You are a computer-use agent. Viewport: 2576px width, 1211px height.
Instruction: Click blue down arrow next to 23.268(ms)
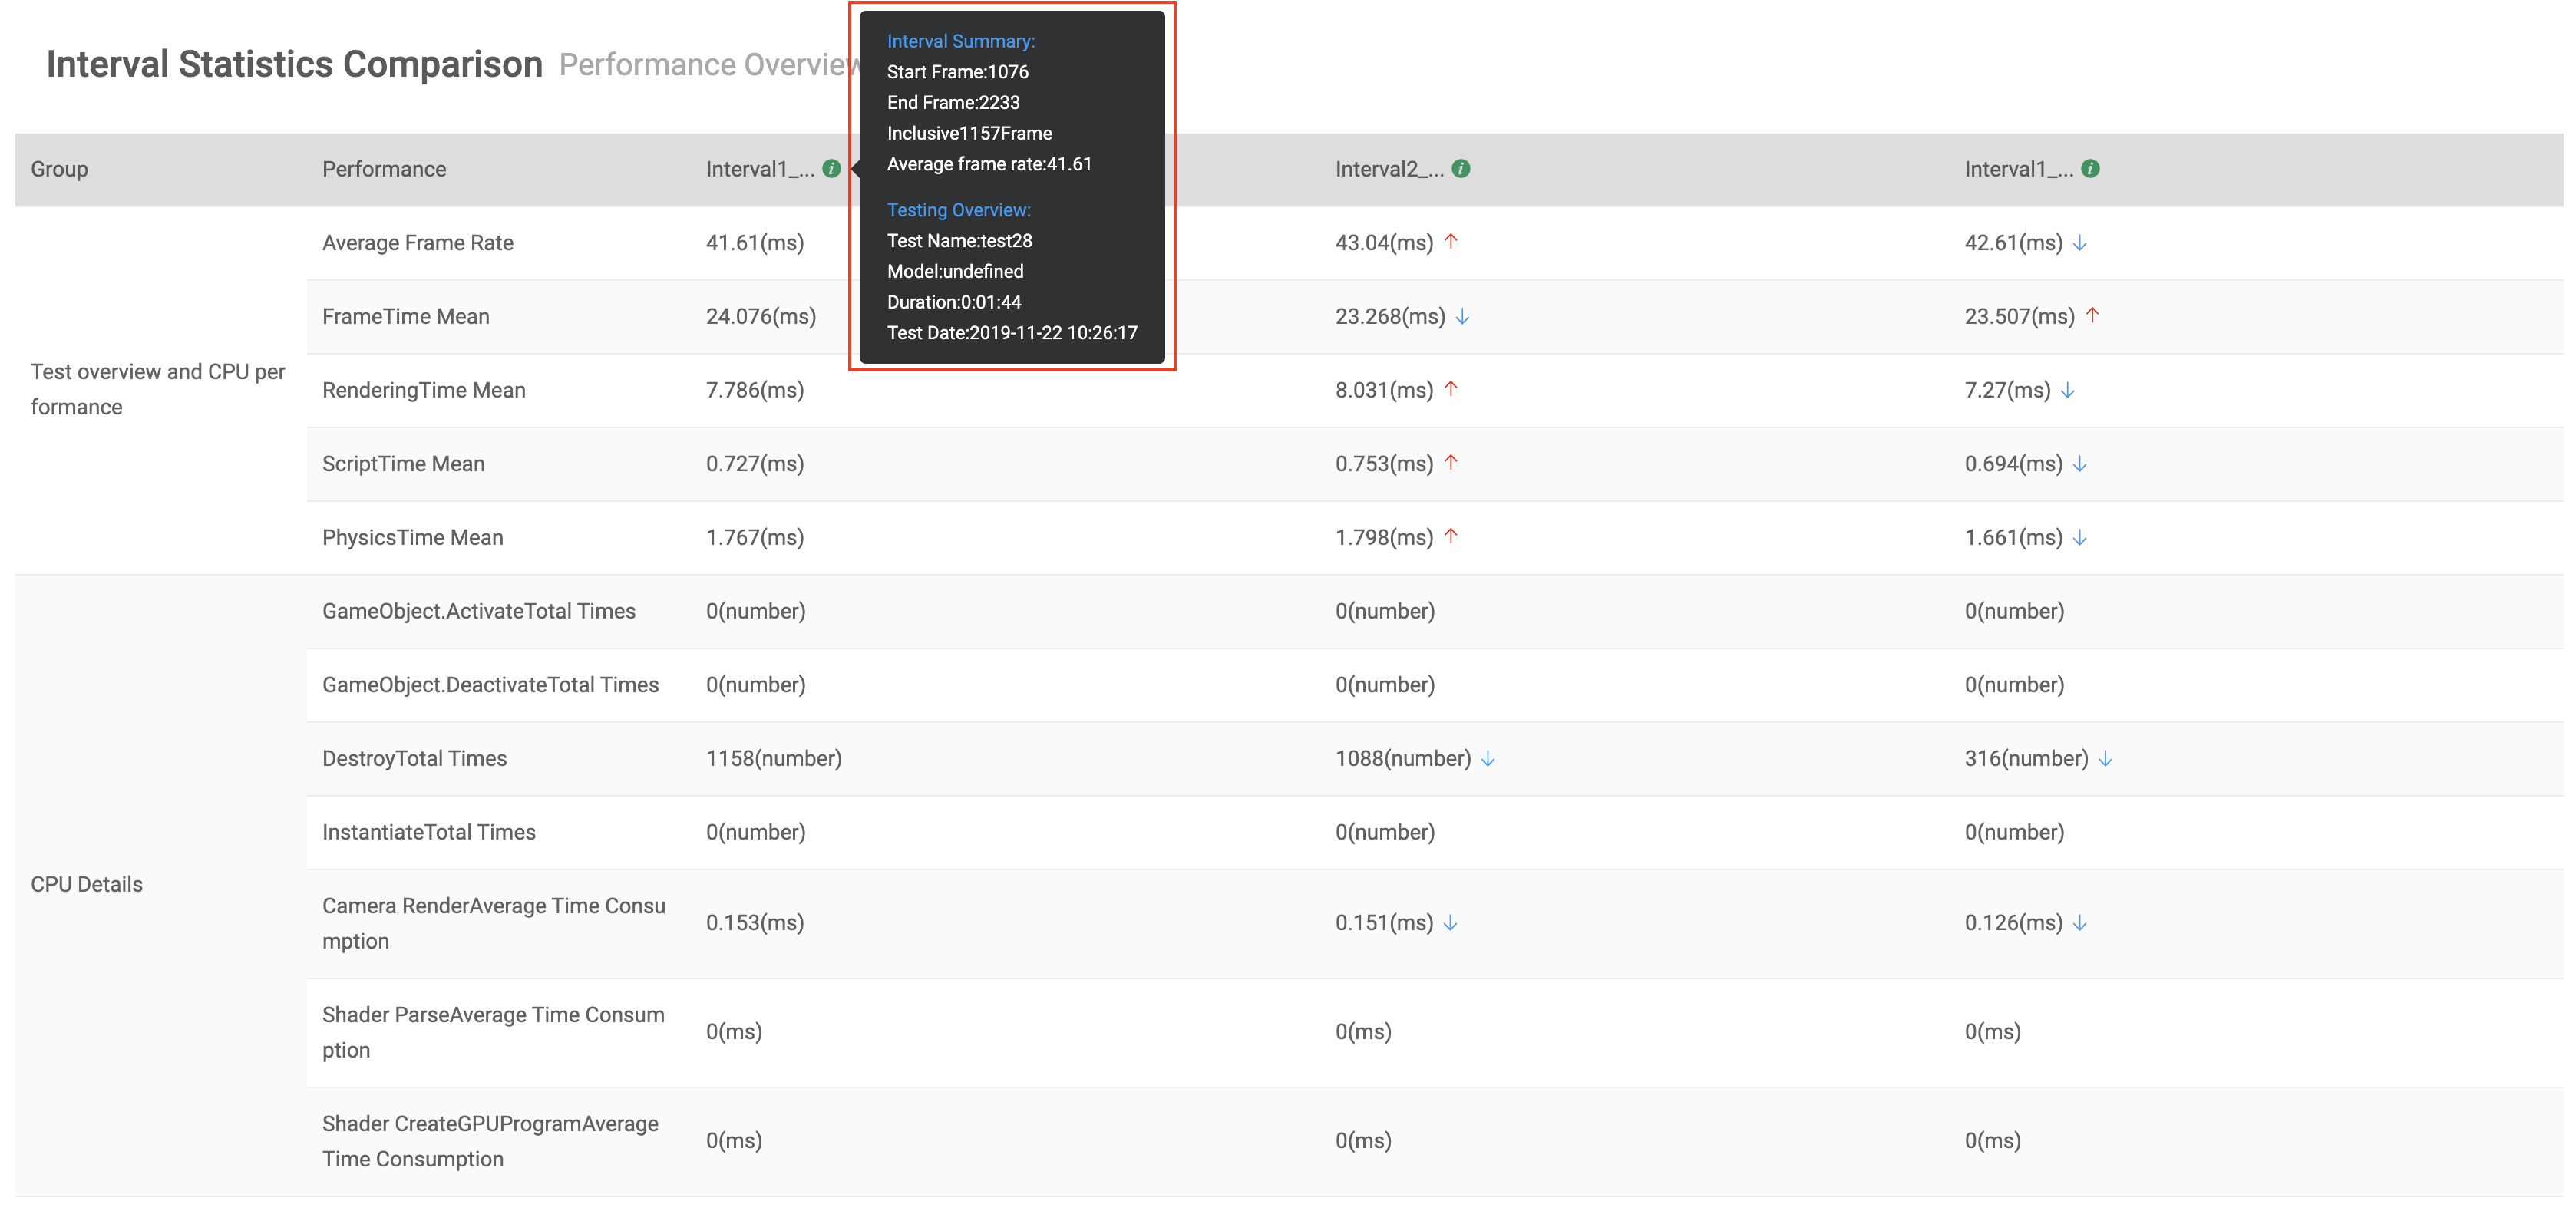pyautogui.click(x=1462, y=317)
